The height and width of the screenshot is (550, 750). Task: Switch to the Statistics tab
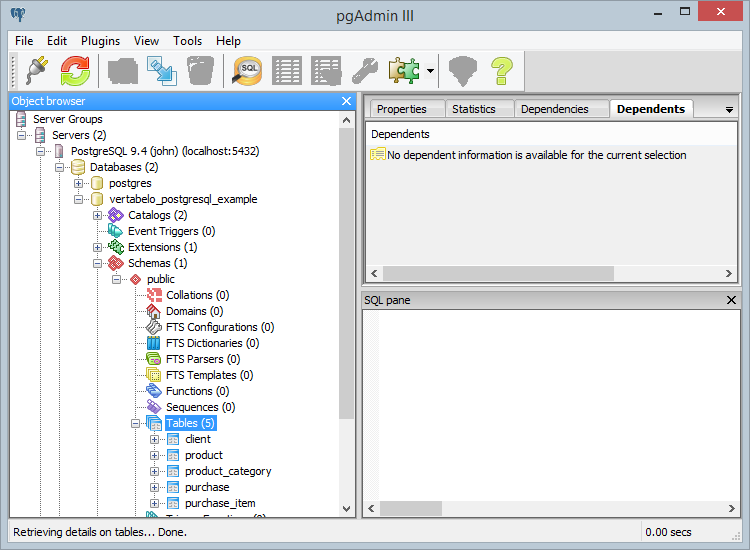473,109
